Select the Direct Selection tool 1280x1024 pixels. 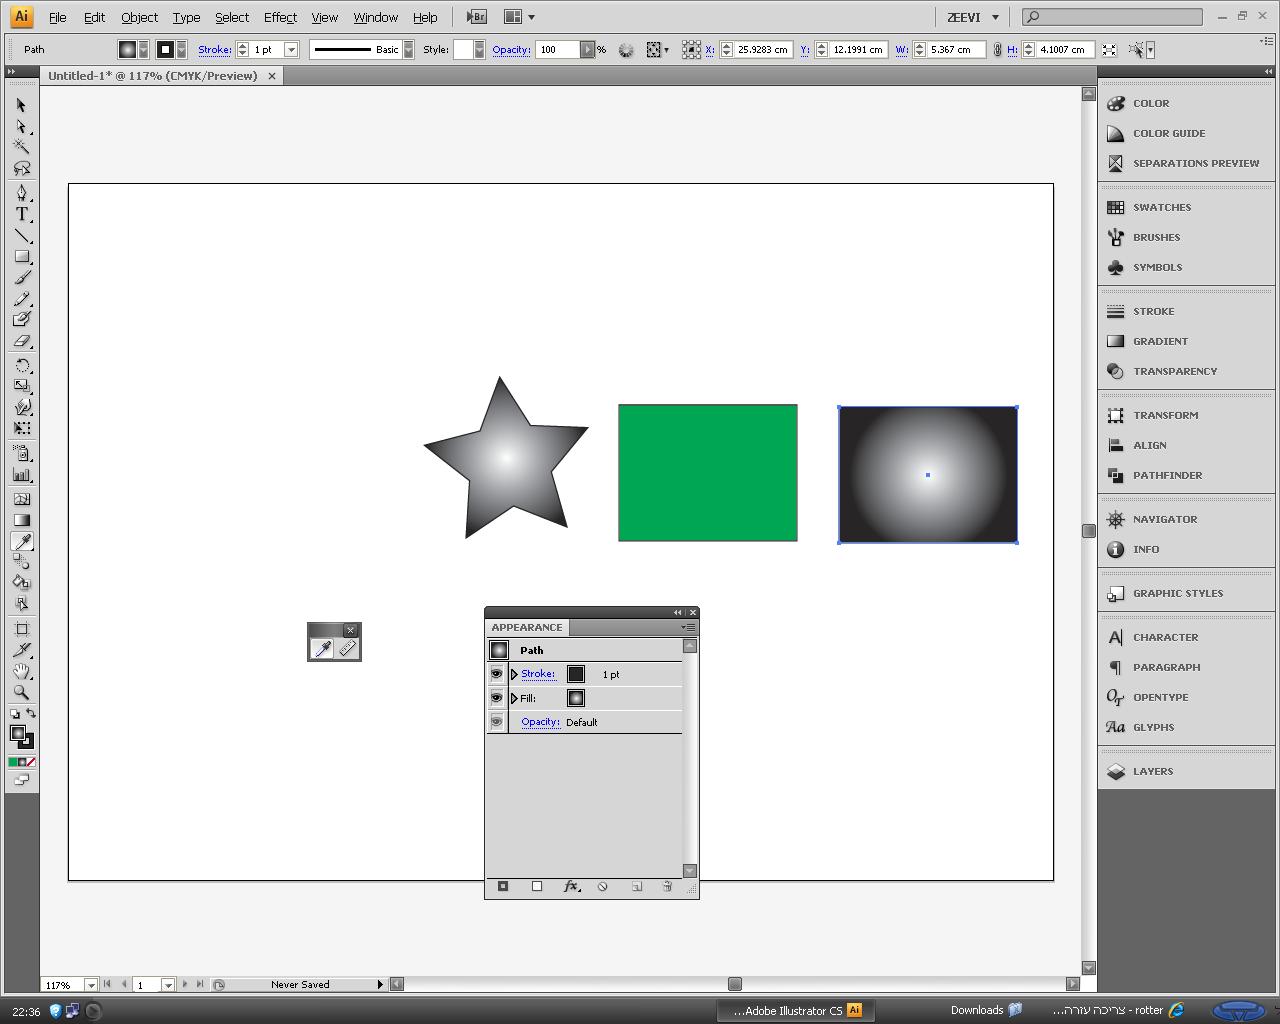click(x=21, y=126)
